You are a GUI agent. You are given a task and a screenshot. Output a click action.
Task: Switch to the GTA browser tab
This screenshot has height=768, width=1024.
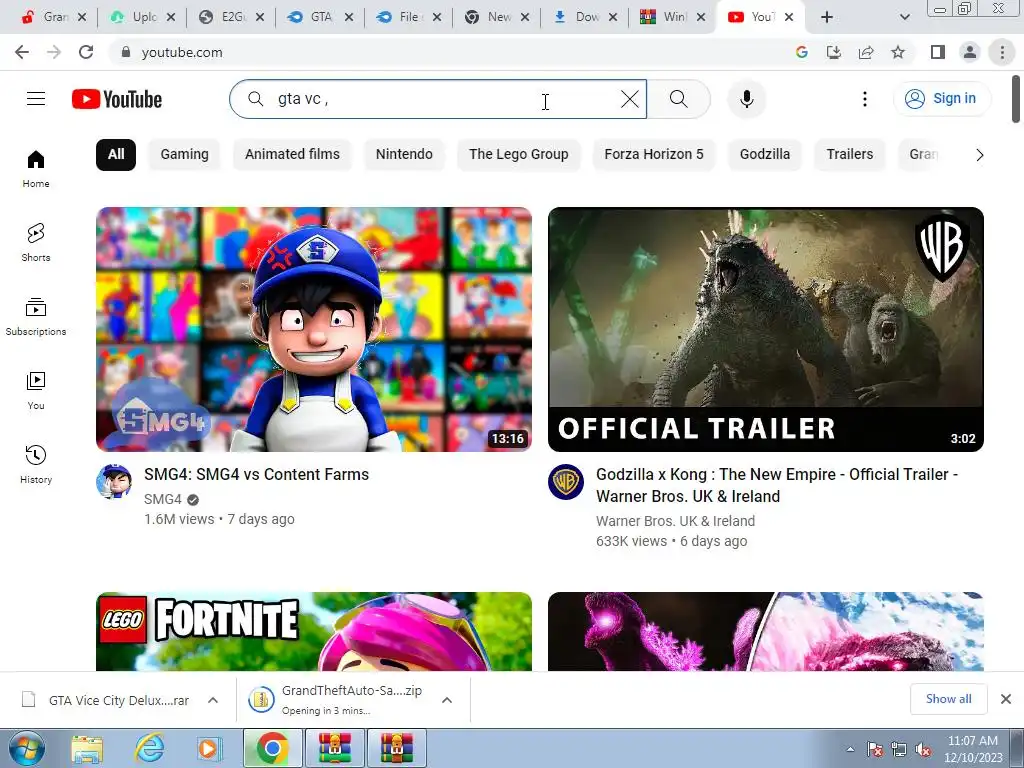tap(320, 17)
